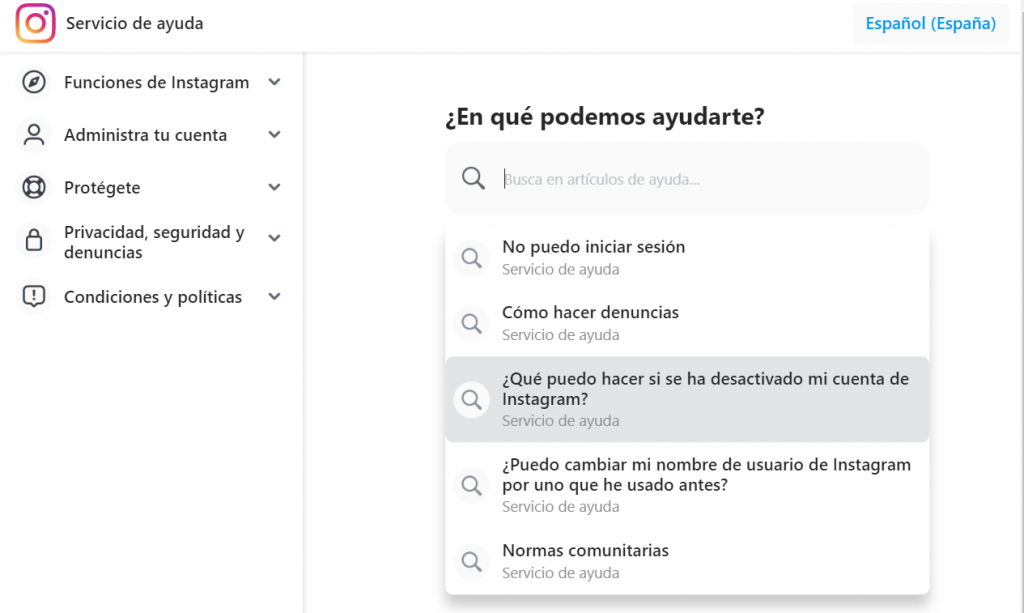
Task: Click the Instagram logo icon
Action: [35, 24]
